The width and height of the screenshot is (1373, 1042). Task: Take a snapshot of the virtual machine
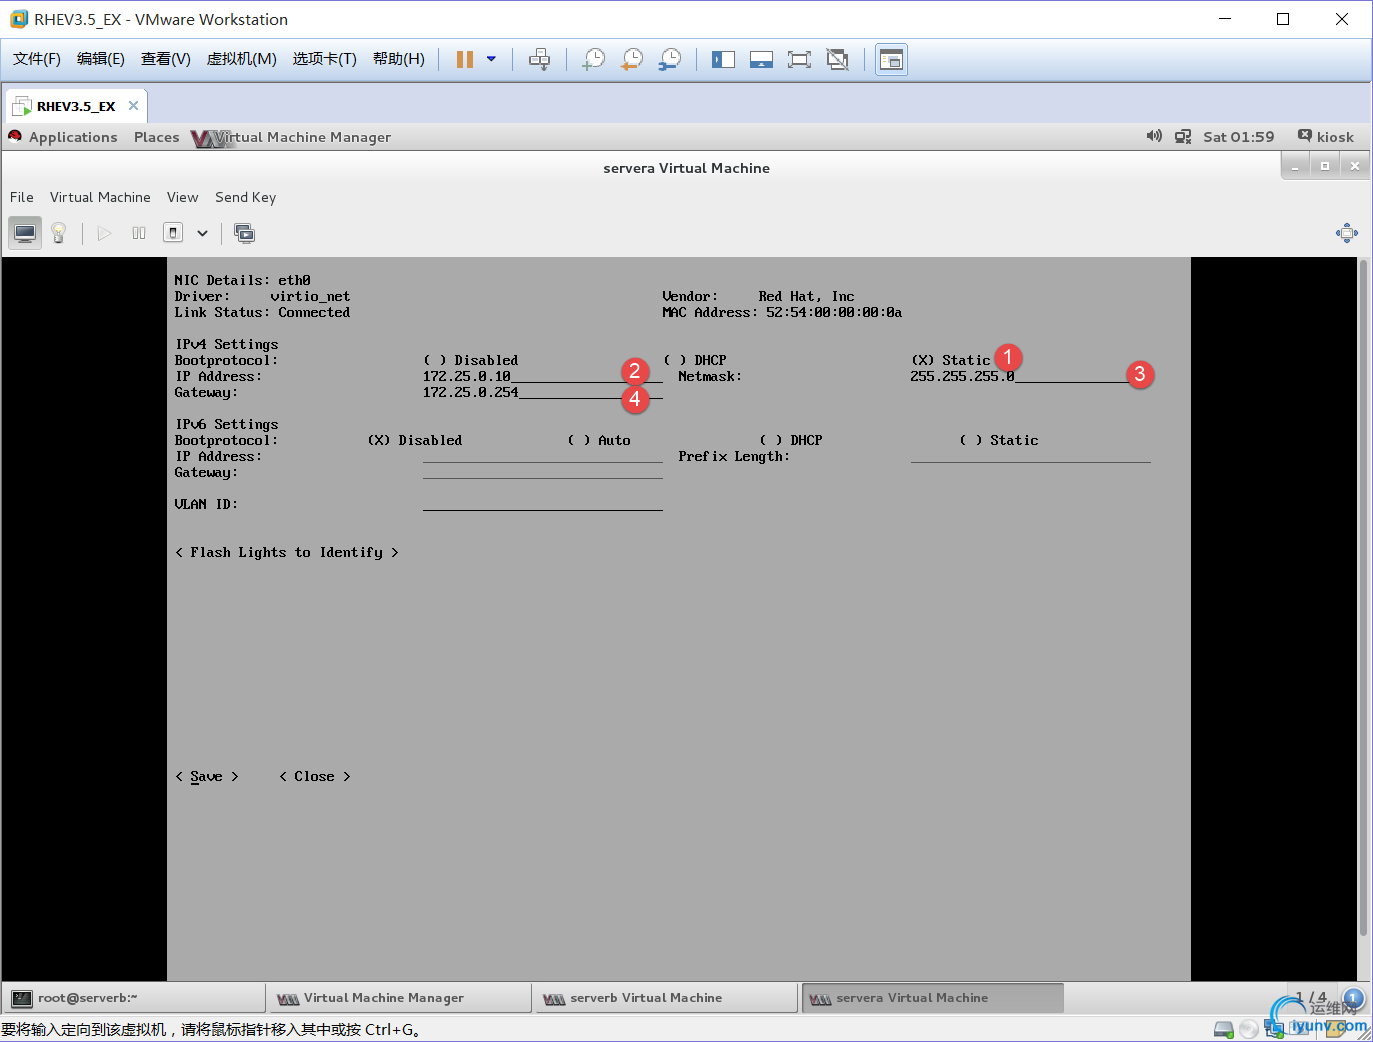[x=594, y=59]
